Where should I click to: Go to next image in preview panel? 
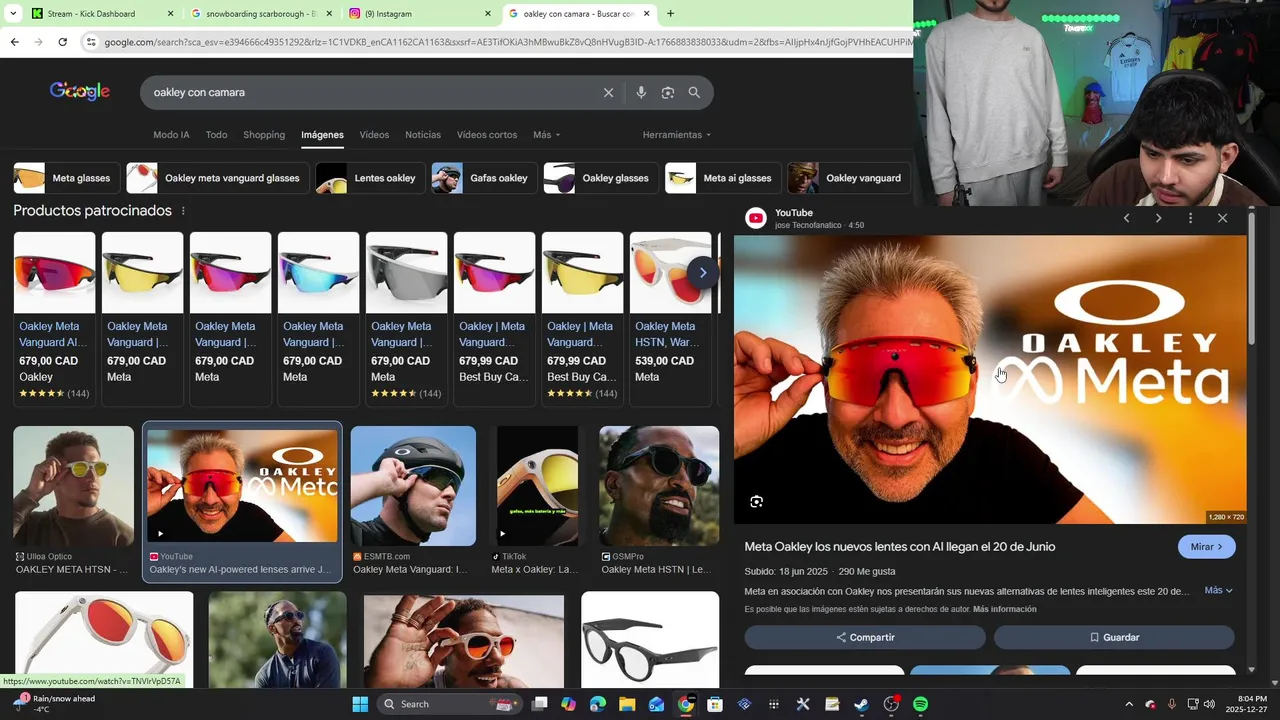click(1158, 218)
